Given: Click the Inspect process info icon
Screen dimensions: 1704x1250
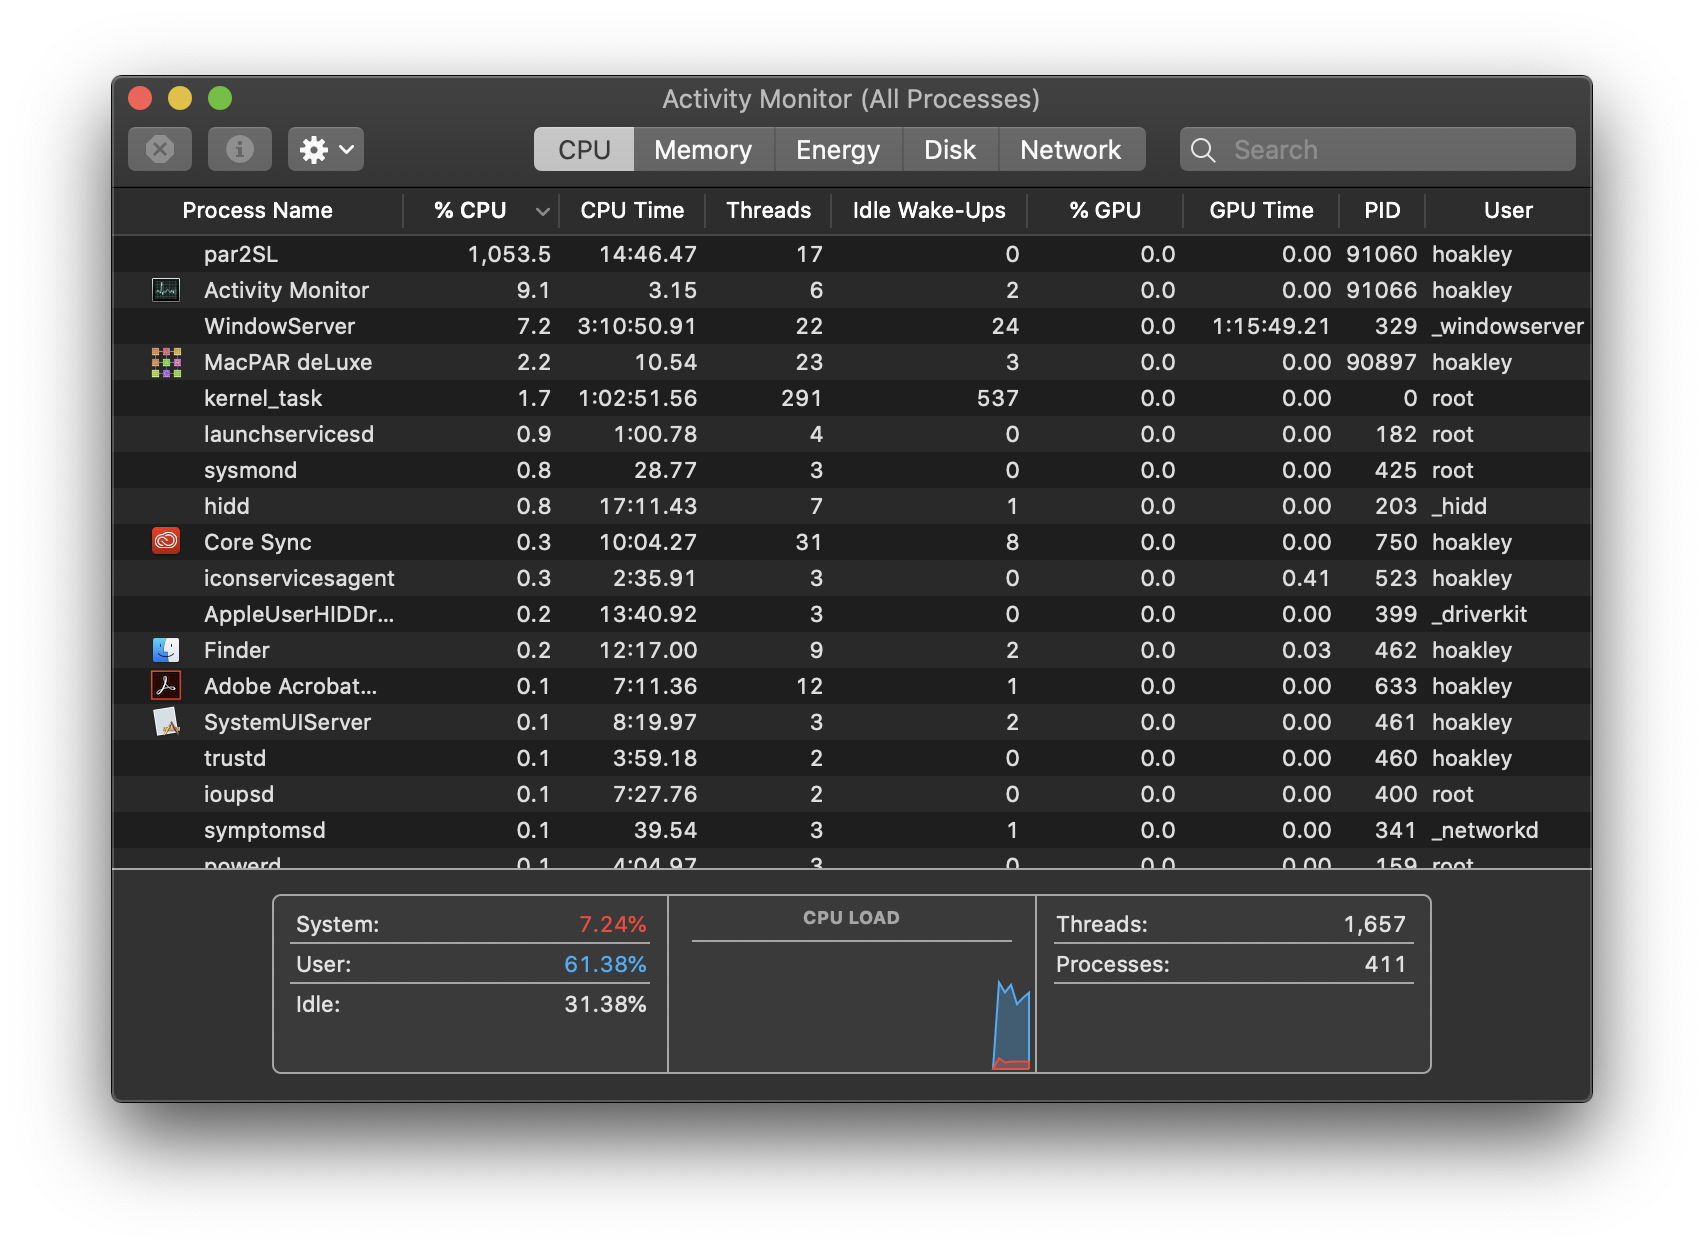Looking at the screenshot, I should pyautogui.click(x=239, y=150).
